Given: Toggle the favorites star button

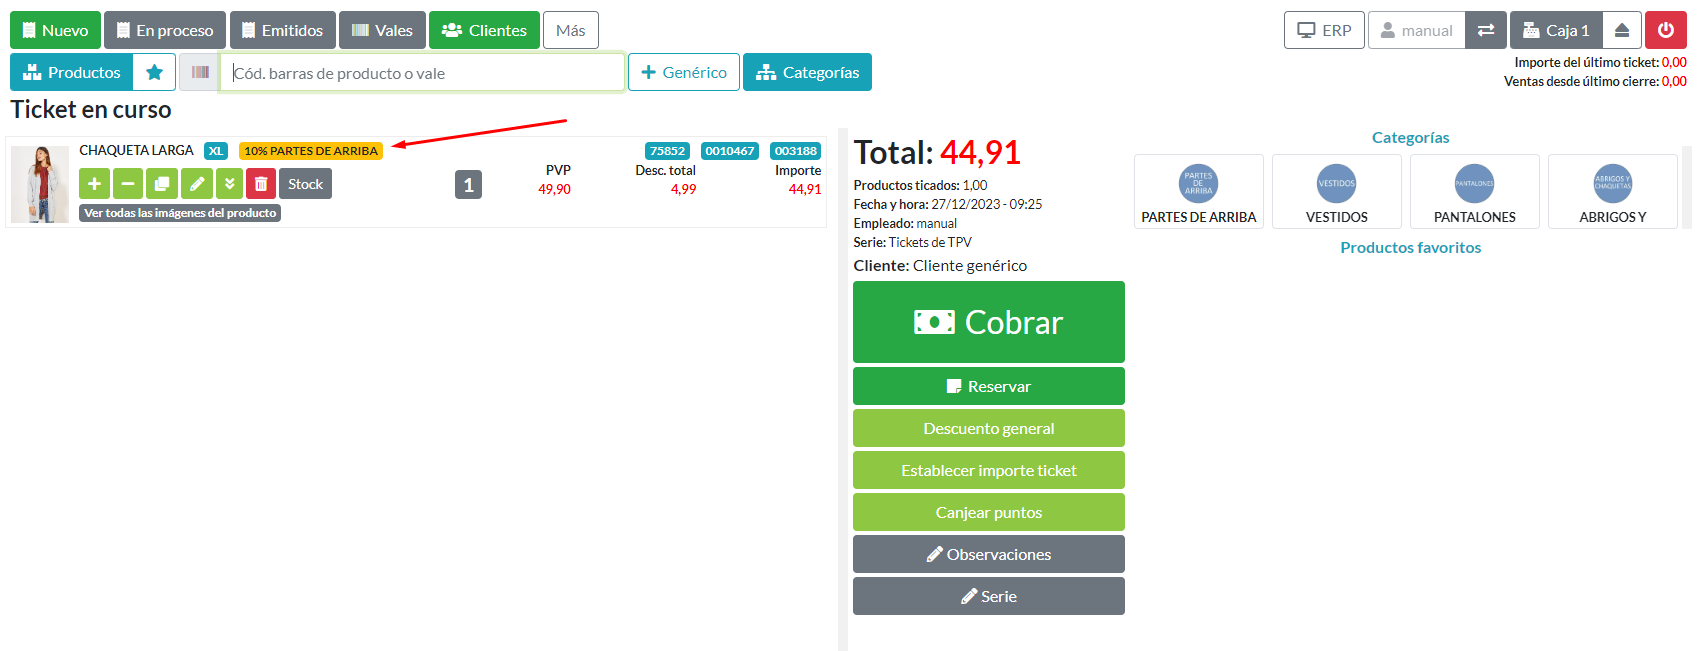Looking at the screenshot, I should 154,72.
